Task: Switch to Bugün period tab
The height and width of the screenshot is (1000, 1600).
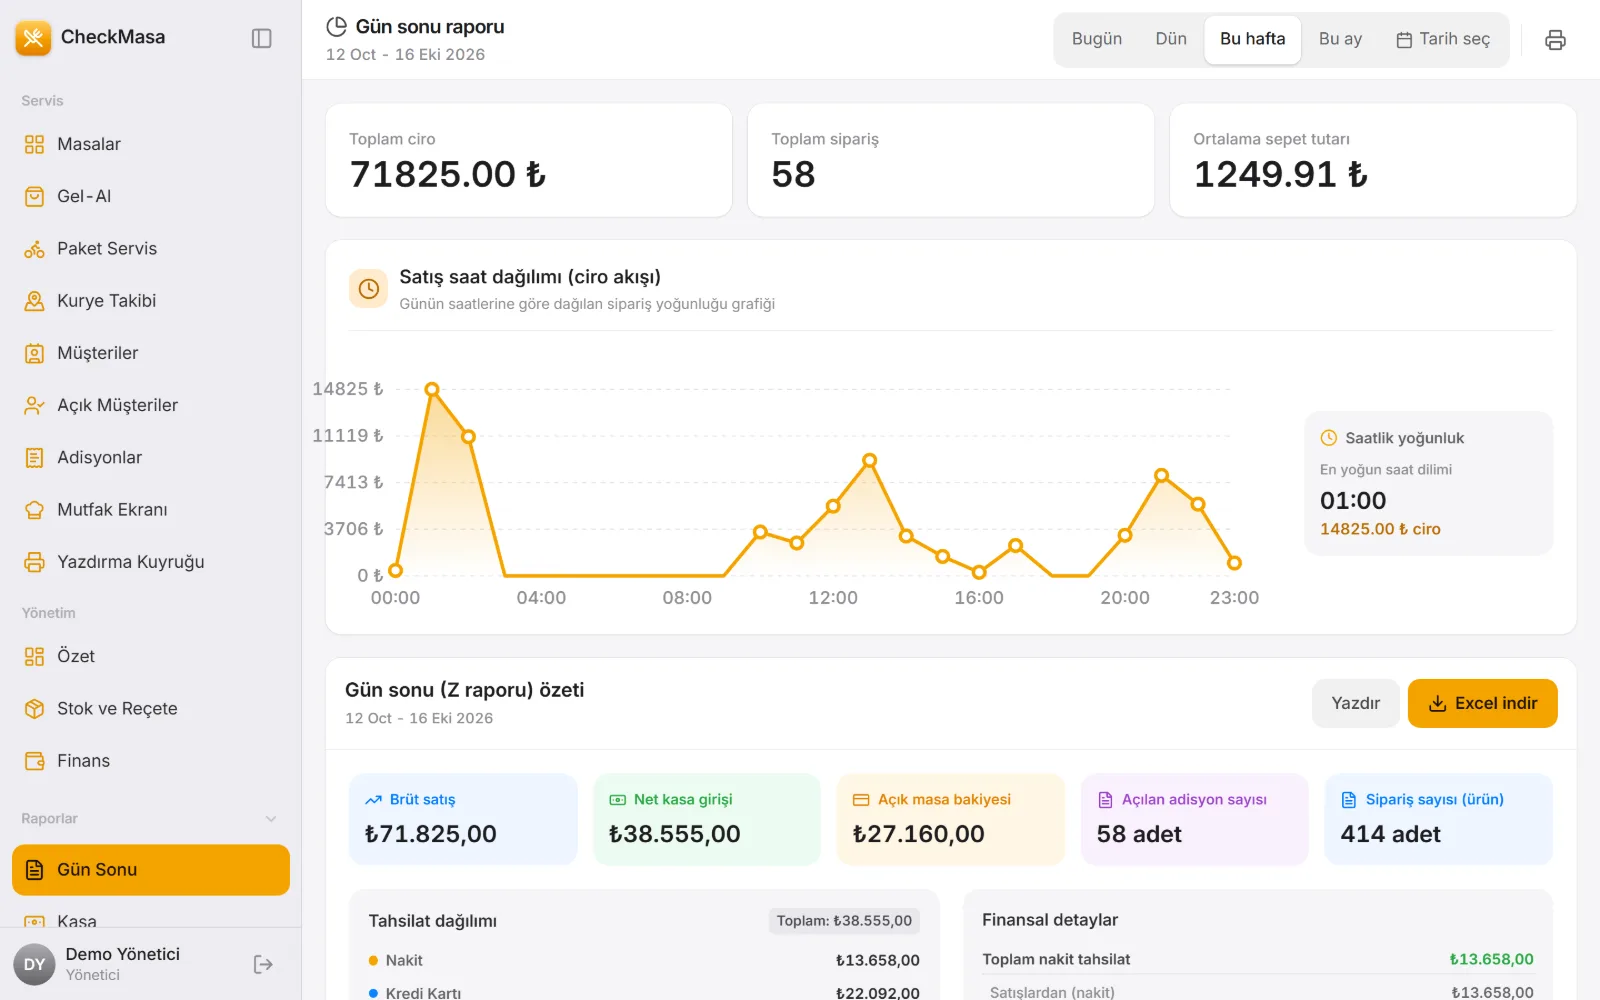Action: tap(1097, 39)
